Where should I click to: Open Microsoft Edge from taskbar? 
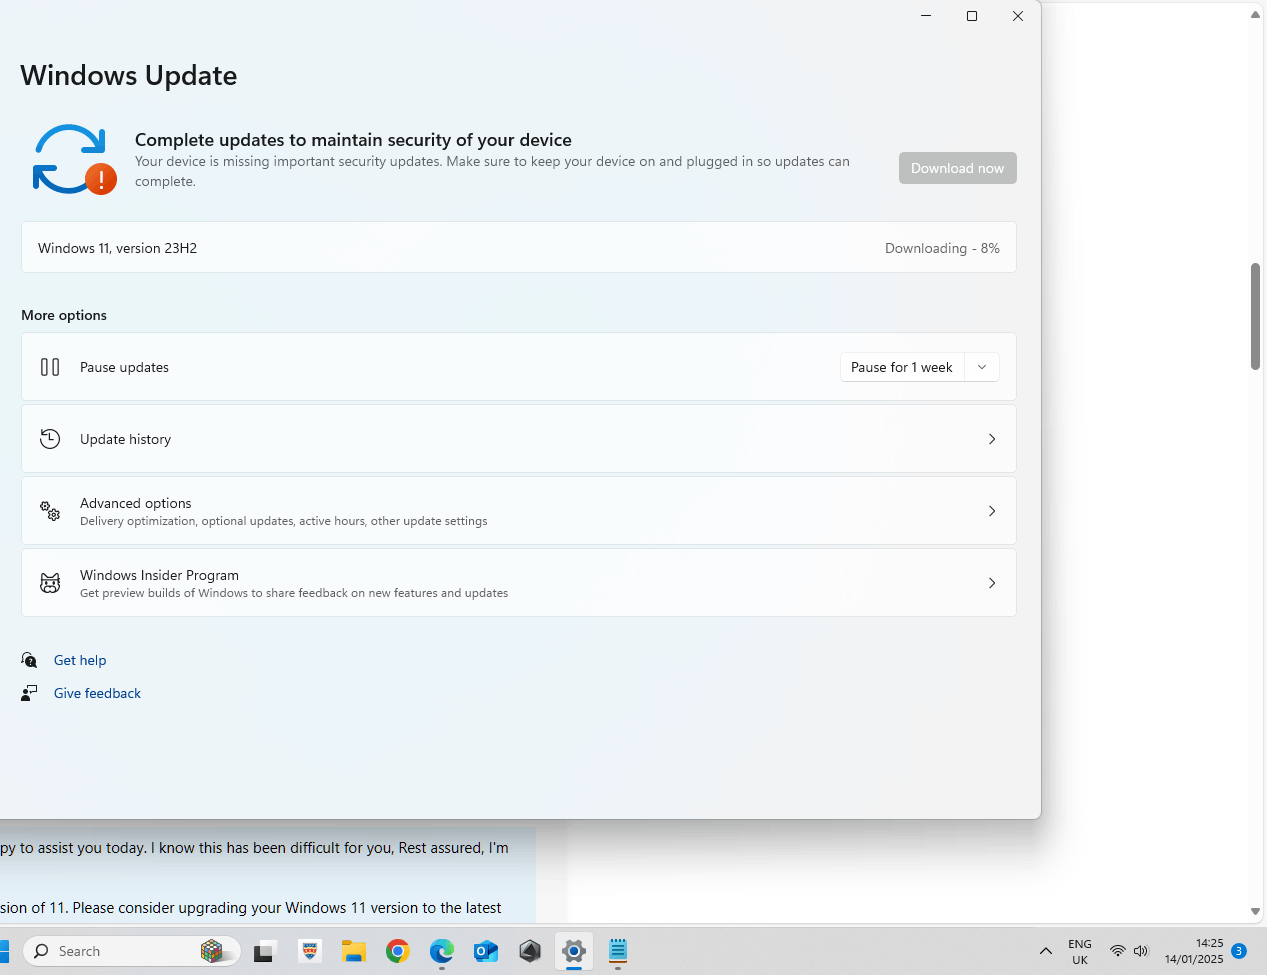pyautogui.click(x=442, y=951)
